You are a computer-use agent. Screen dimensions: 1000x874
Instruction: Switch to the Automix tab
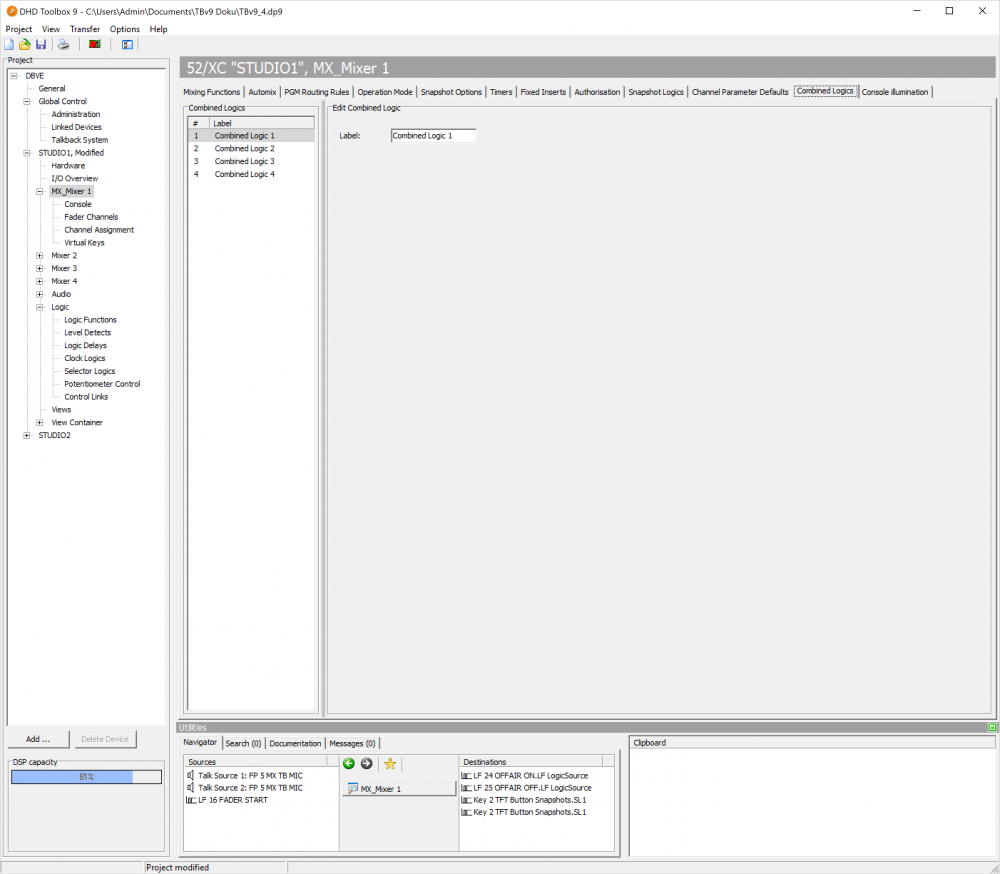(262, 91)
